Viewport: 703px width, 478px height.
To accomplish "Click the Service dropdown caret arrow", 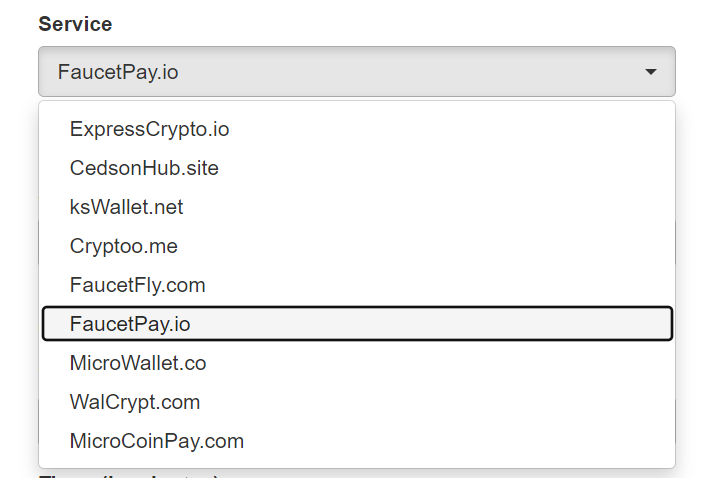I will 650,72.
